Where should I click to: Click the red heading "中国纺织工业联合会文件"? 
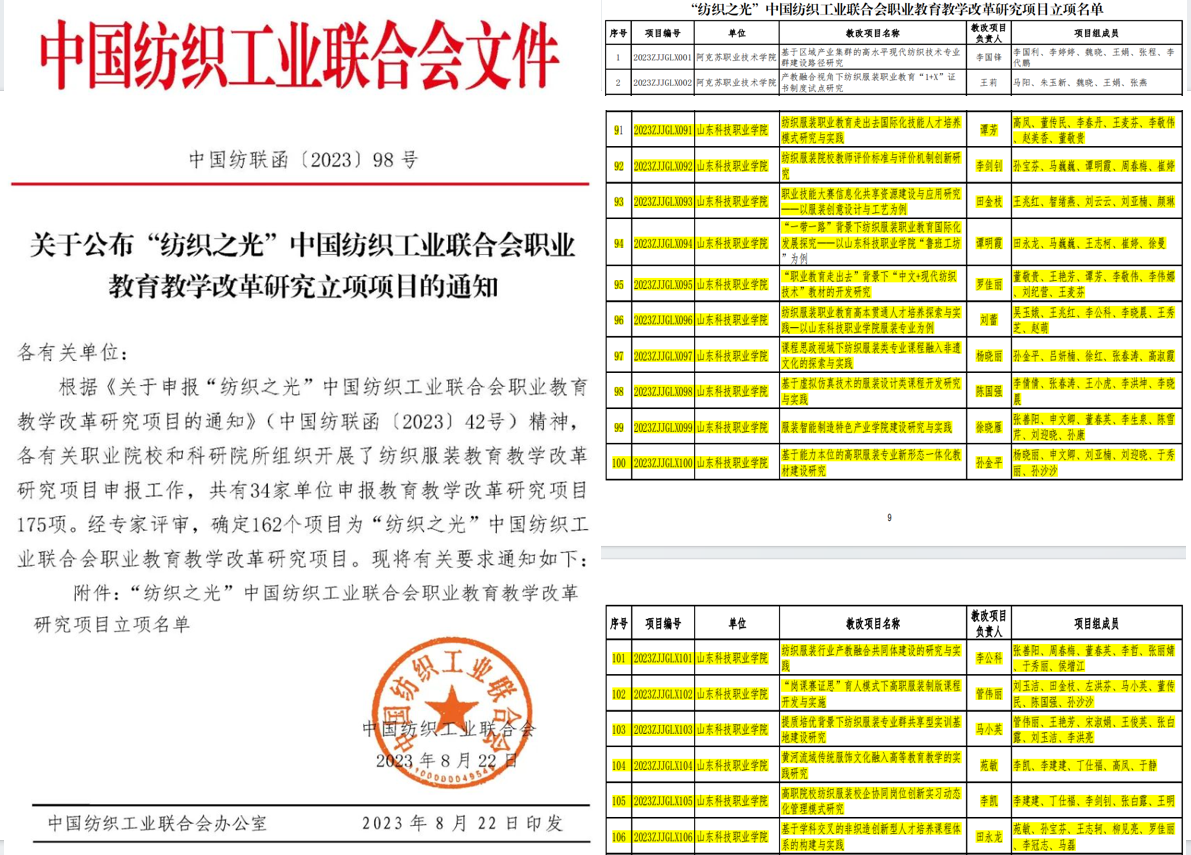coord(299,56)
